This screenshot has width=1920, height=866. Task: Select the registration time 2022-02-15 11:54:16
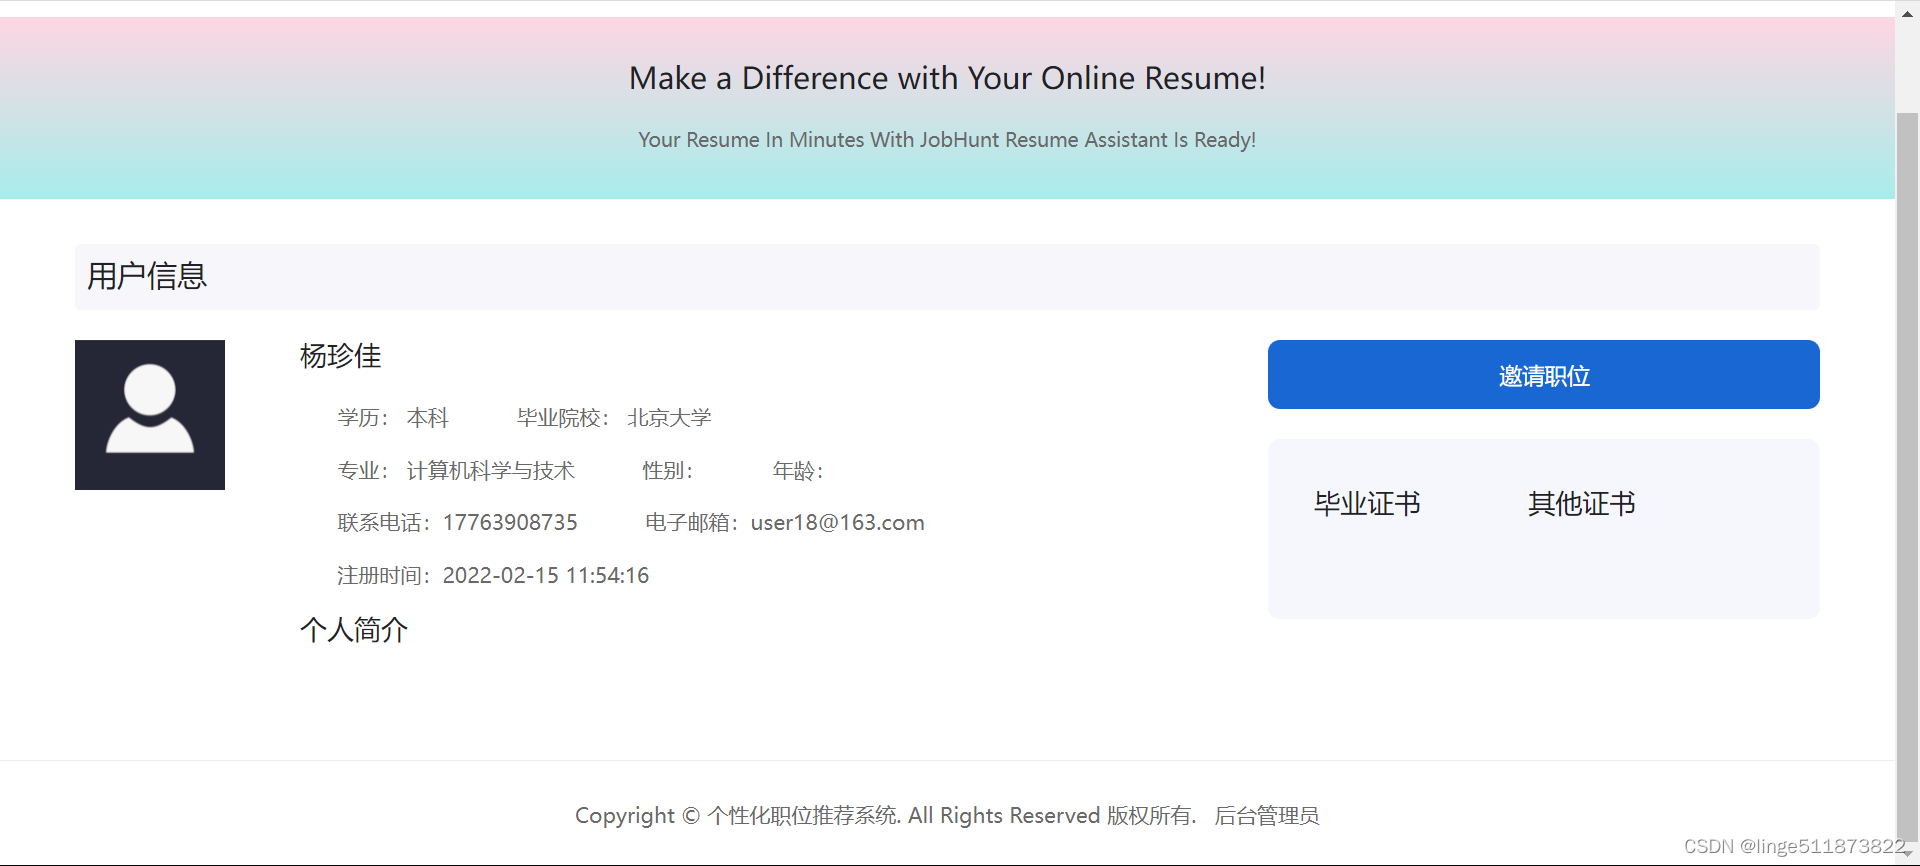546,576
